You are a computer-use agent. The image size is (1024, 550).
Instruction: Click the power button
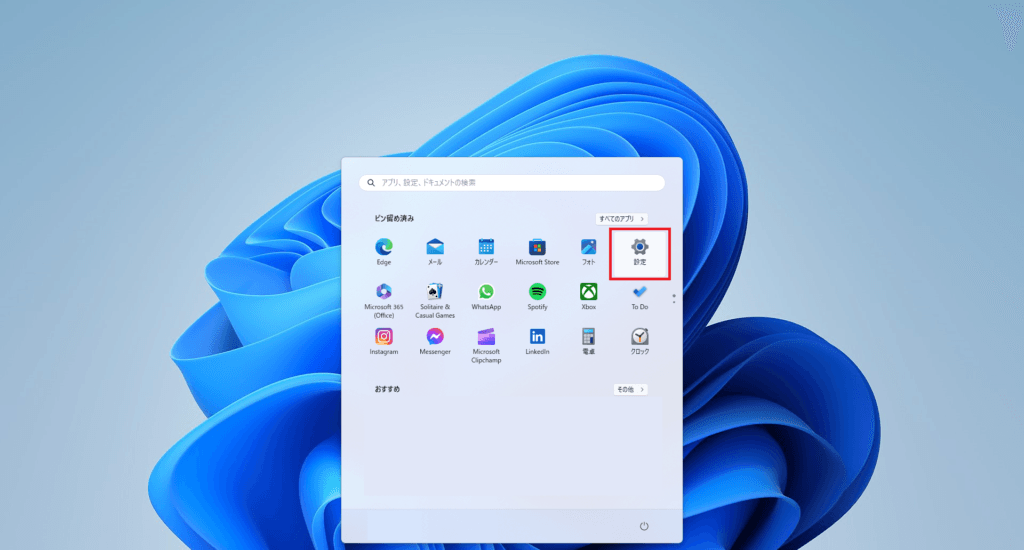[644, 526]
